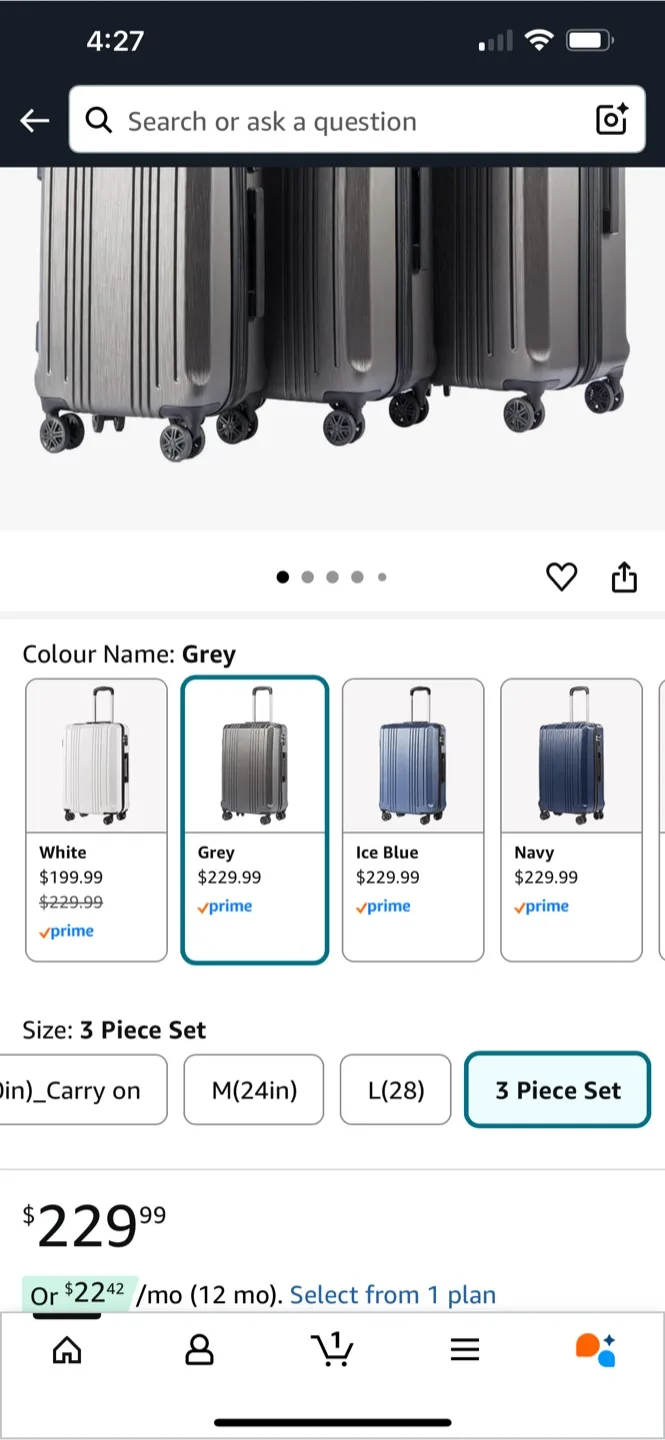The height and width of the screenshot is (1440, 665).
Task: Choose the L(28) luggage size
Action: pos(395,1089)
